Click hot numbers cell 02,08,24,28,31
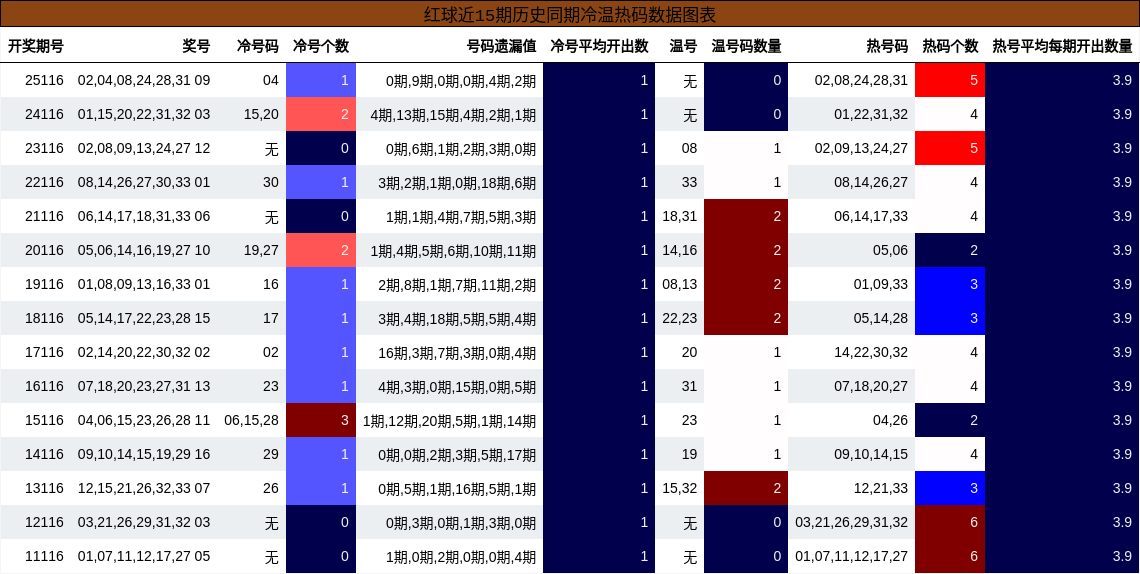The height and width of the screenshot is (574, 1140). pos(862,81)
